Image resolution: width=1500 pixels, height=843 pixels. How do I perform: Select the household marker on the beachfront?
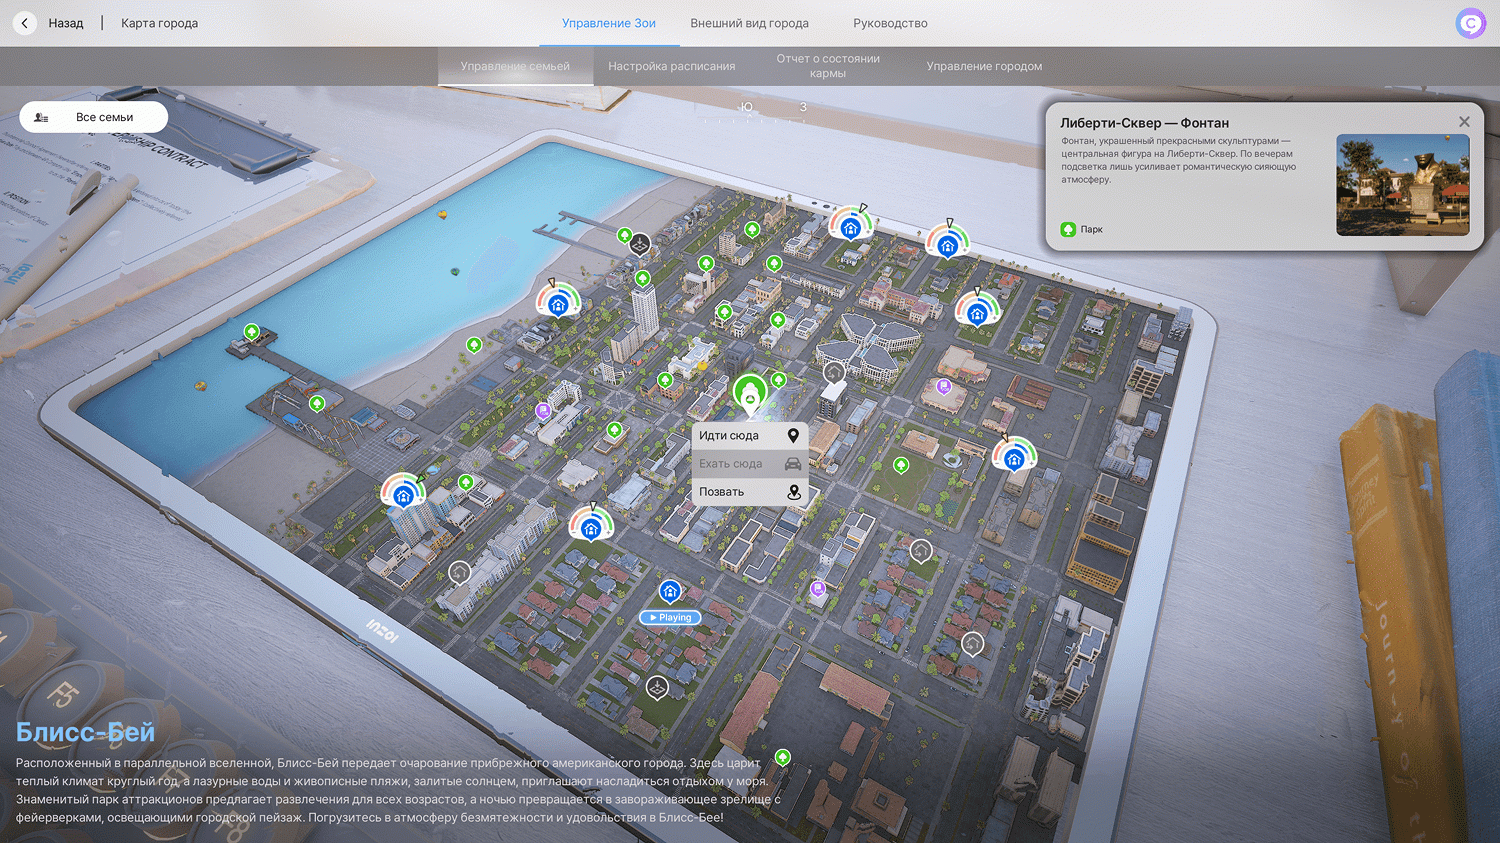tap(558, 303)
